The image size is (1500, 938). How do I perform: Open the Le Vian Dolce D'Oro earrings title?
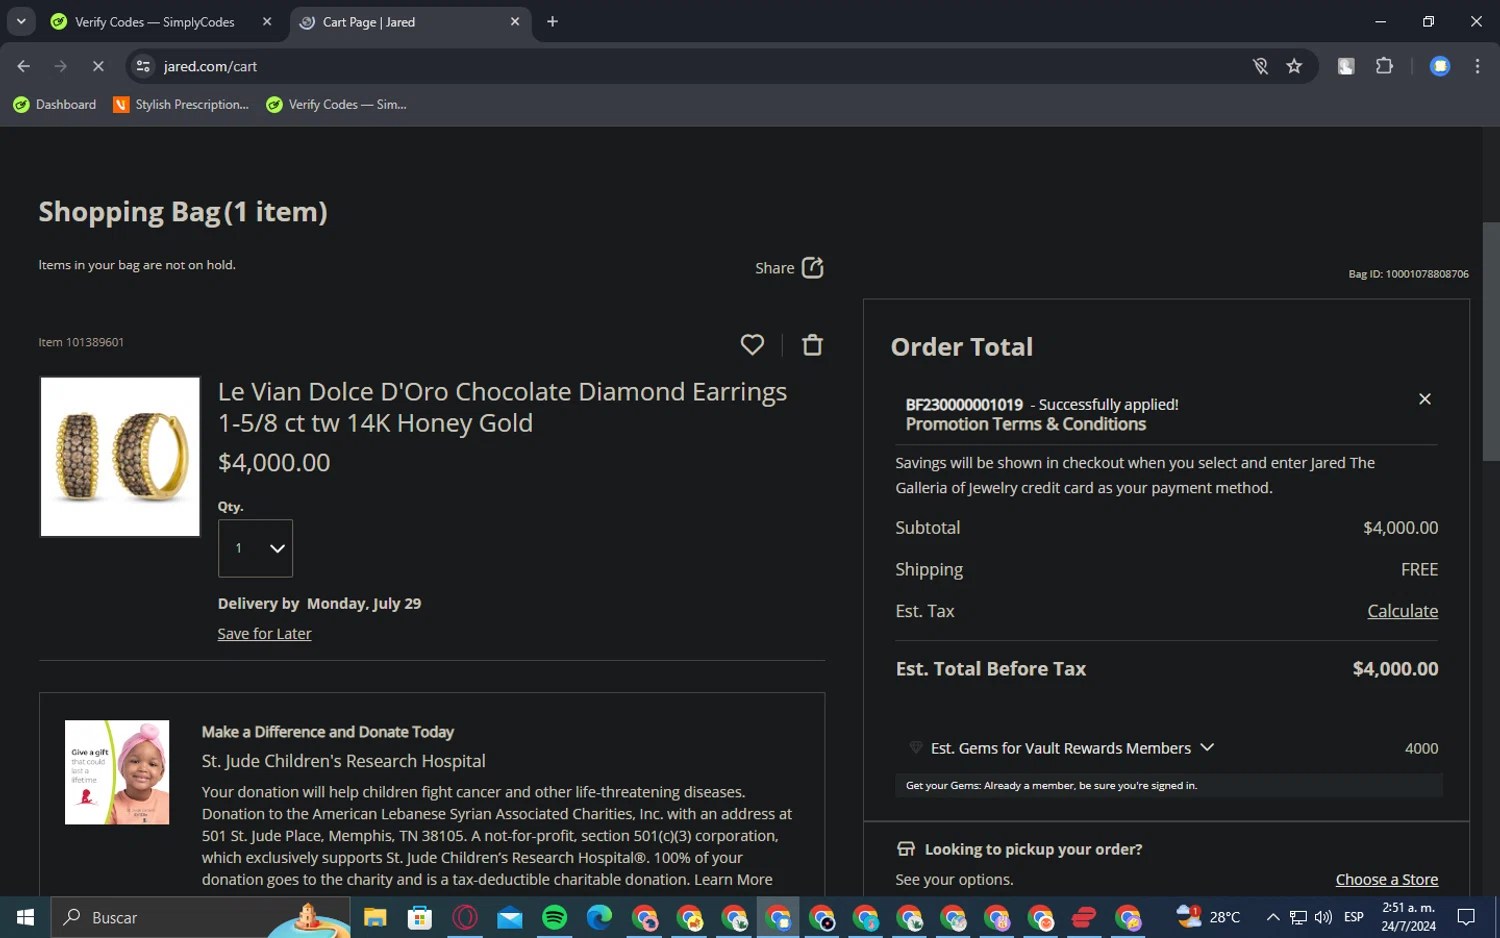click(x=502, y=407)
